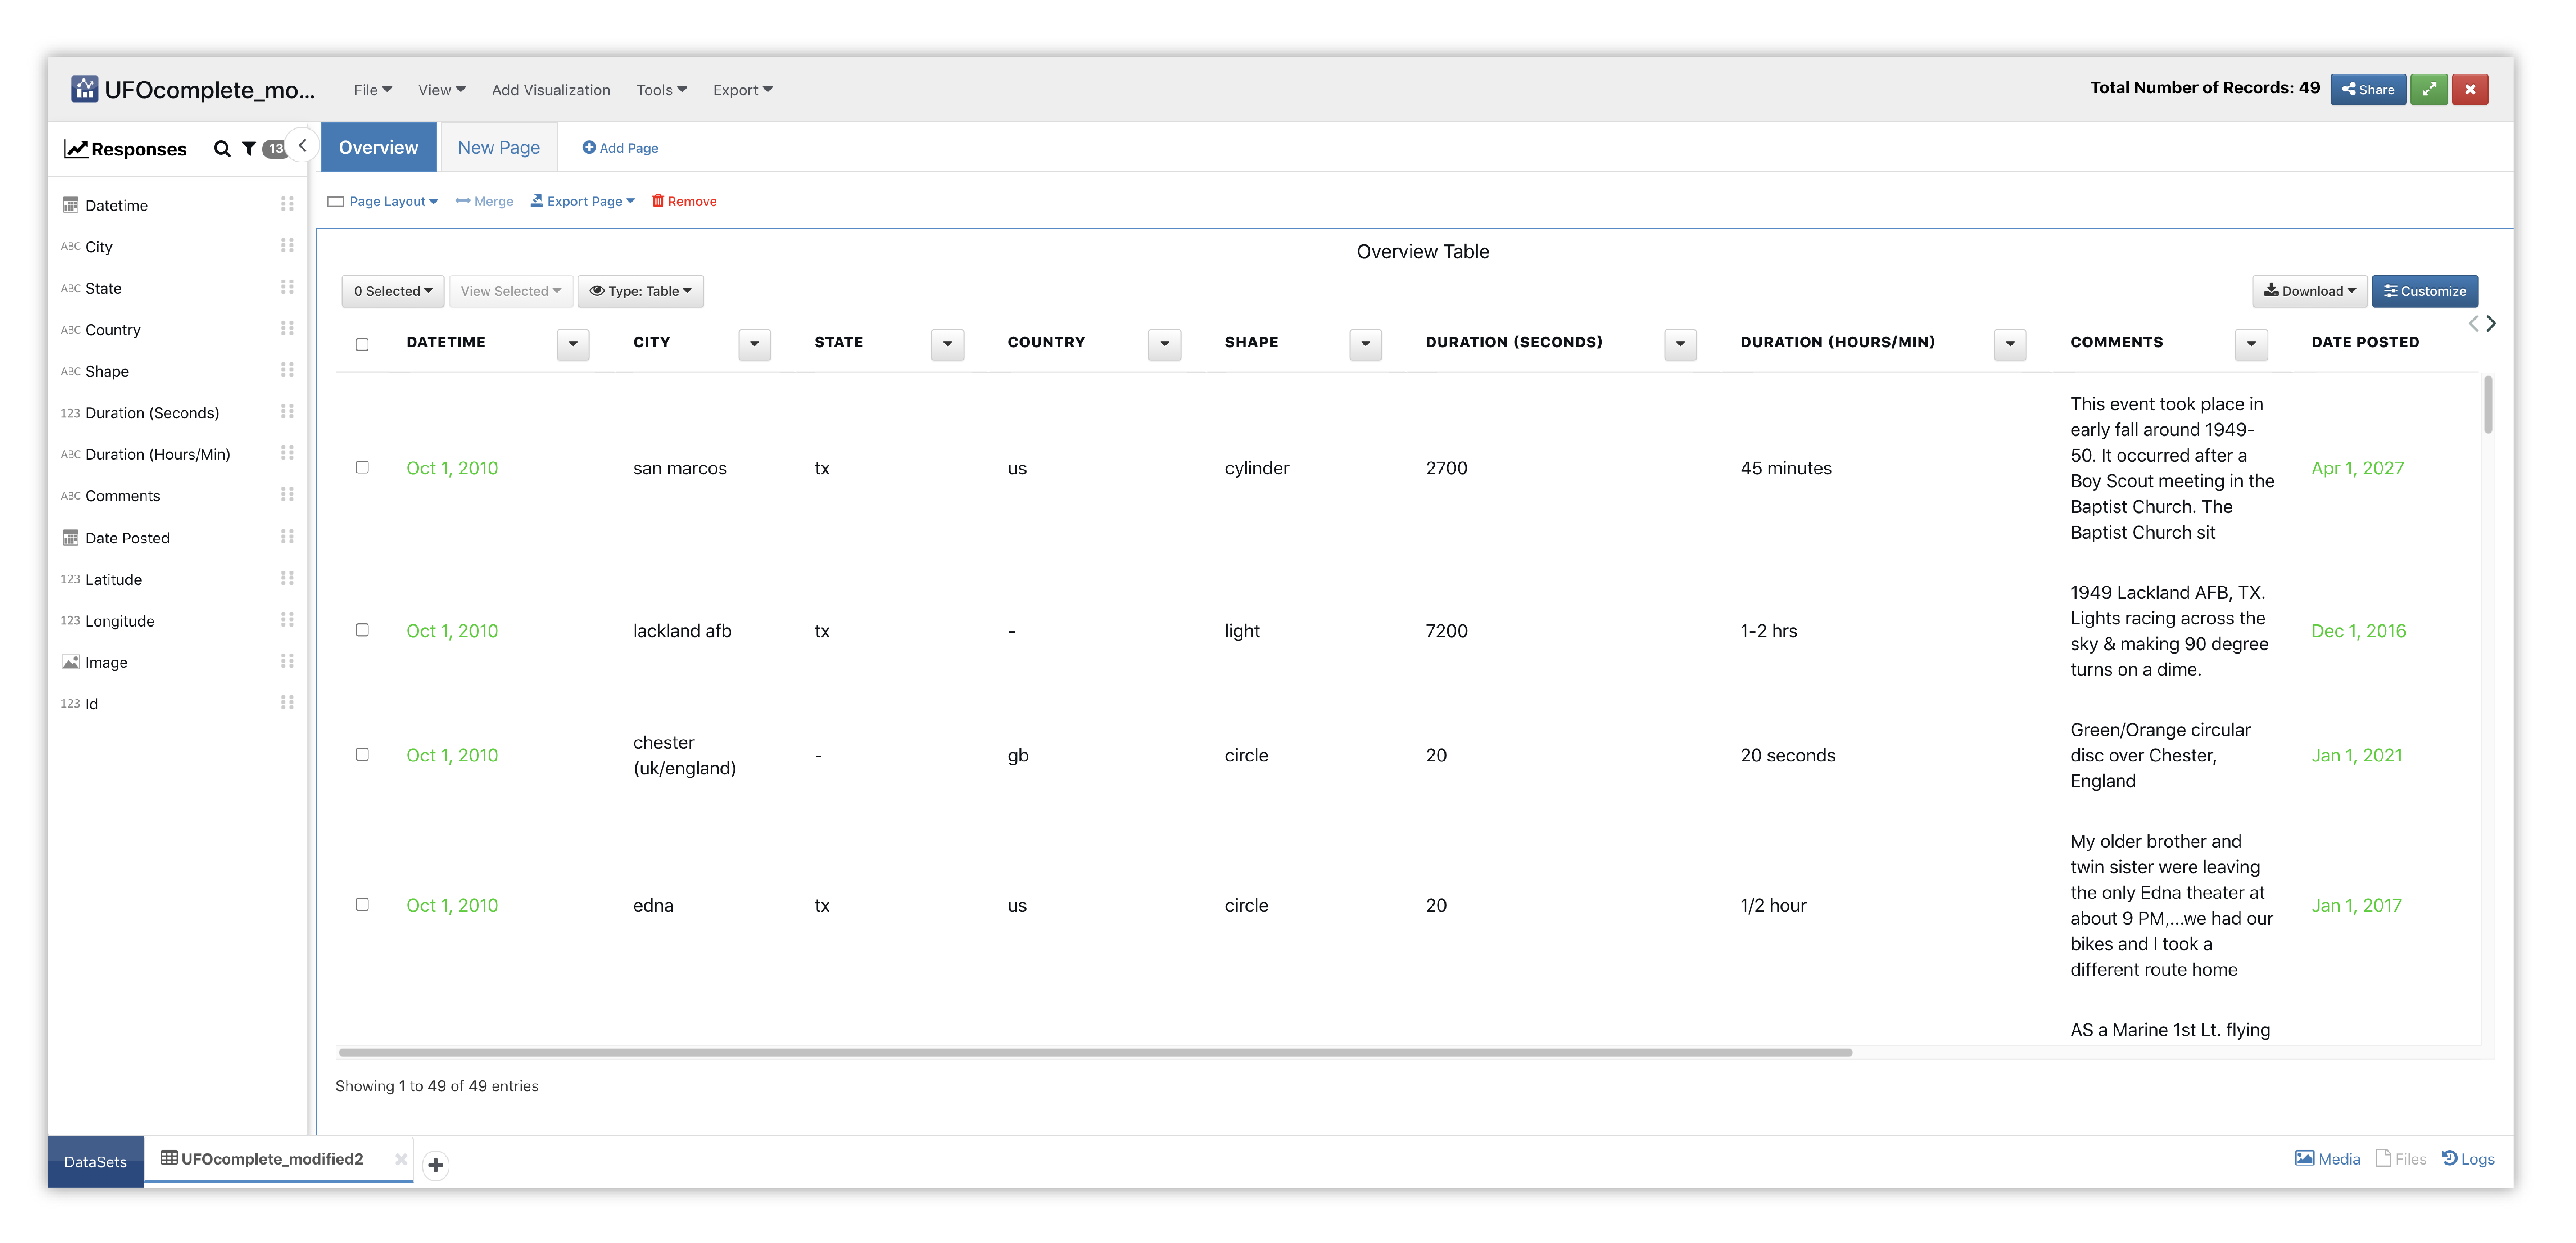Open the View menu

442,90
